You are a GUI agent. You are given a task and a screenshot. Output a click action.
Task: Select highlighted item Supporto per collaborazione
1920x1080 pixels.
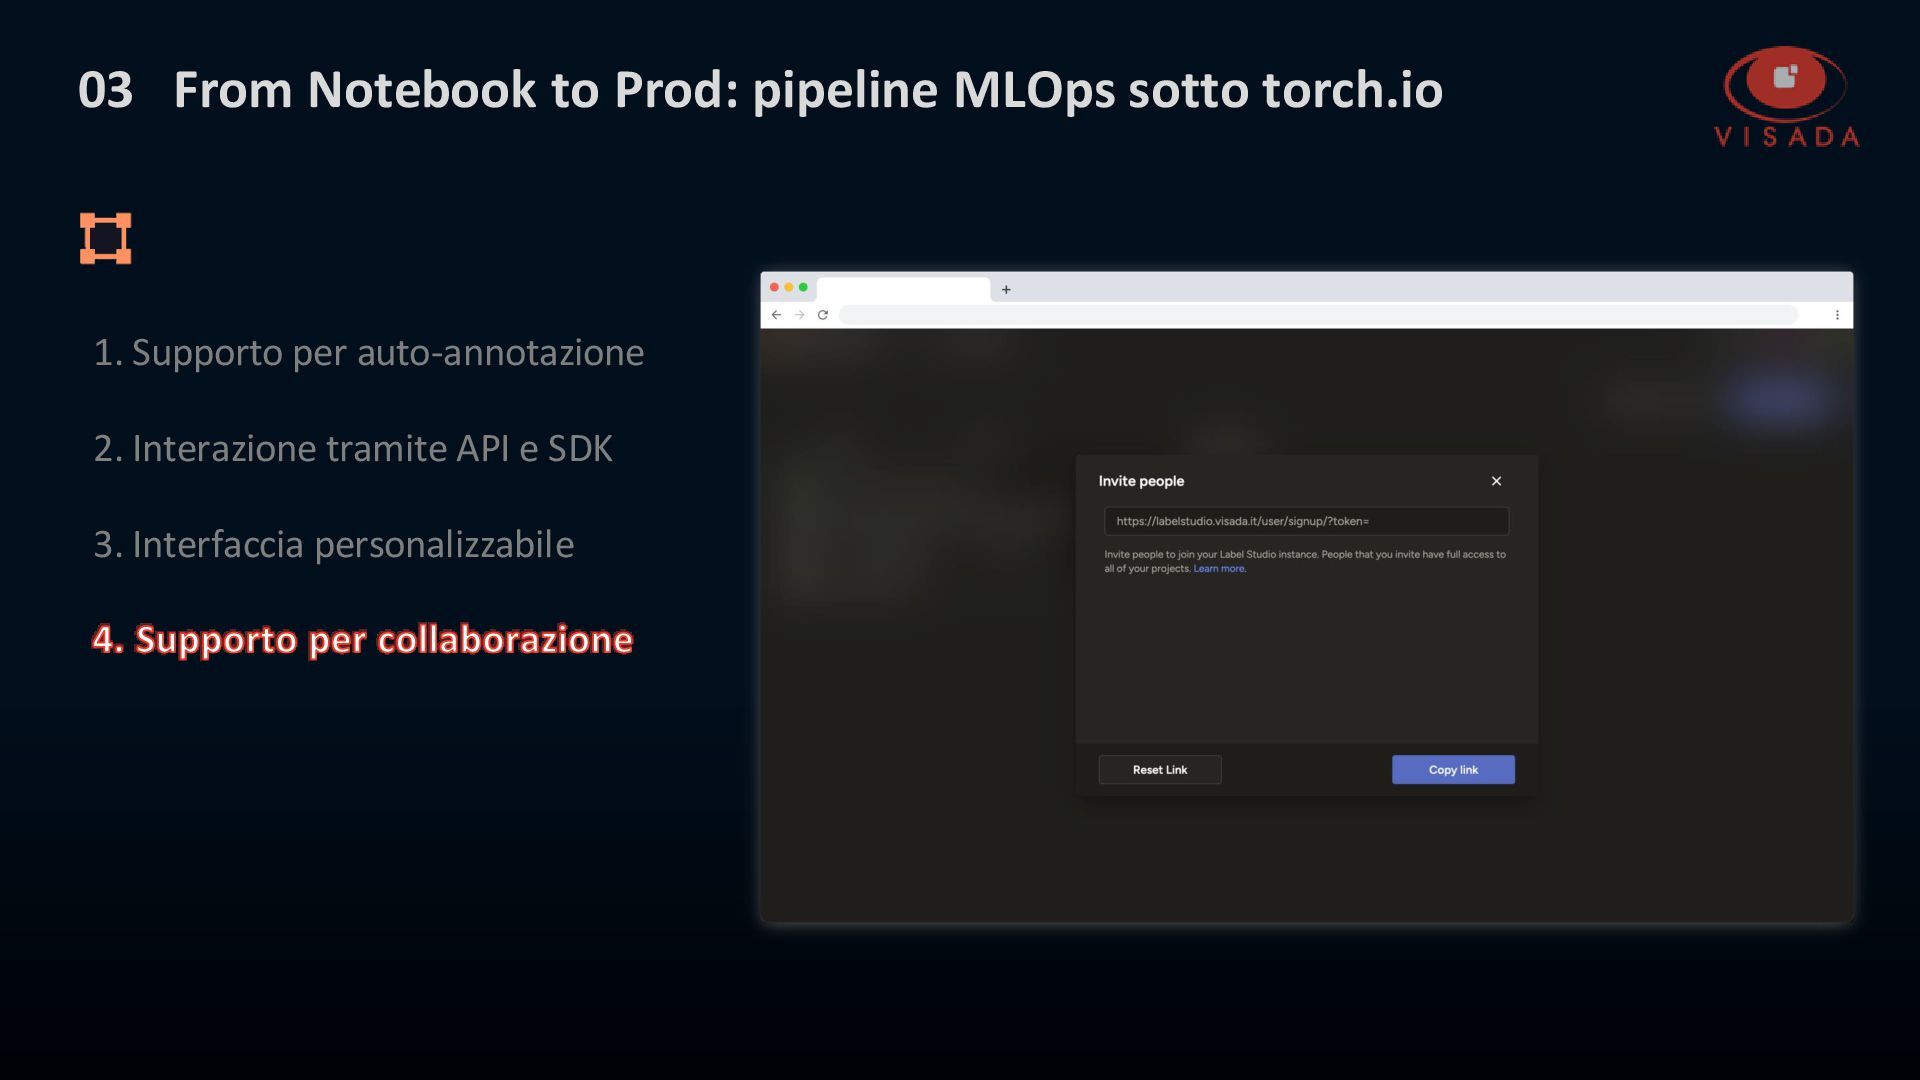point(362,639)
